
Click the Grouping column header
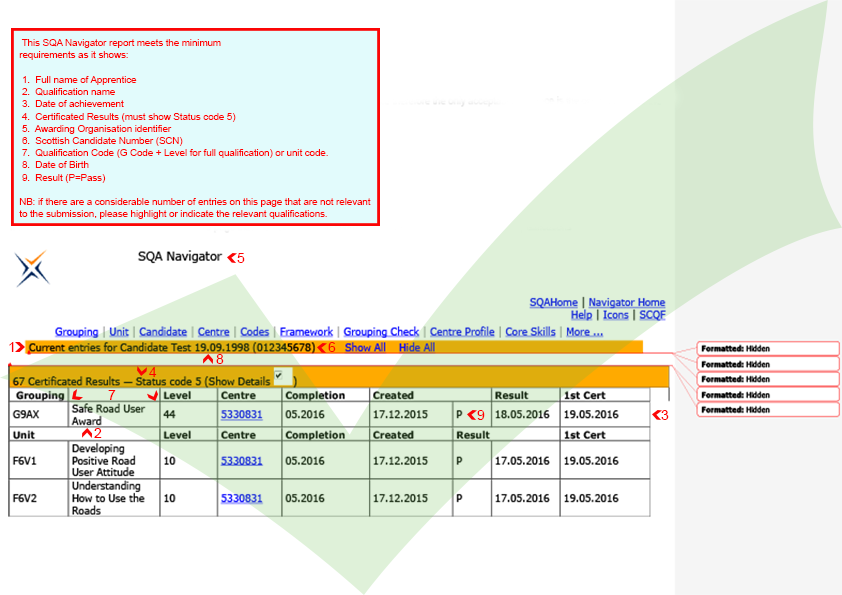click(x=40, y=395)
